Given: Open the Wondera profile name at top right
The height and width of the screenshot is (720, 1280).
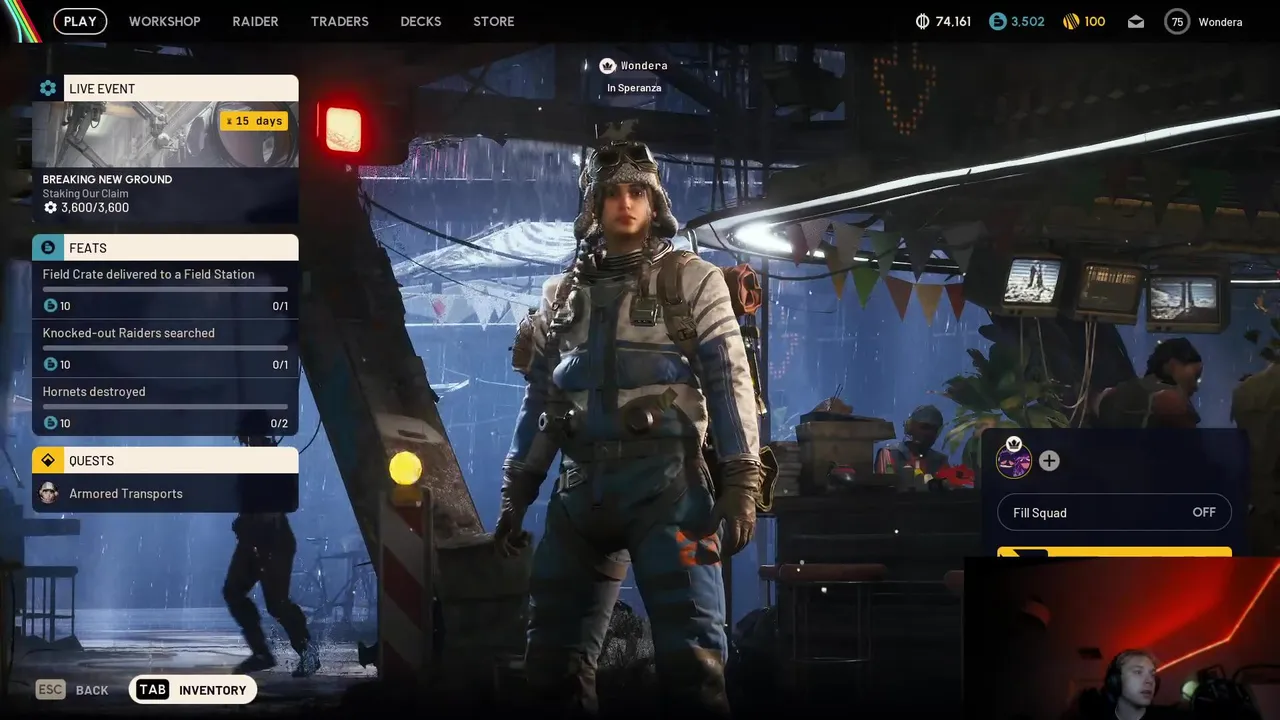Looking at the screenshot, I should (x=1220, y=21).
